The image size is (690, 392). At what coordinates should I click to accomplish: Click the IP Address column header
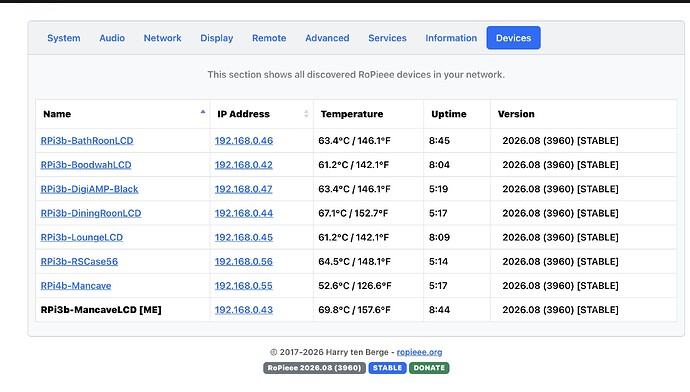click(x=262, y=114)
